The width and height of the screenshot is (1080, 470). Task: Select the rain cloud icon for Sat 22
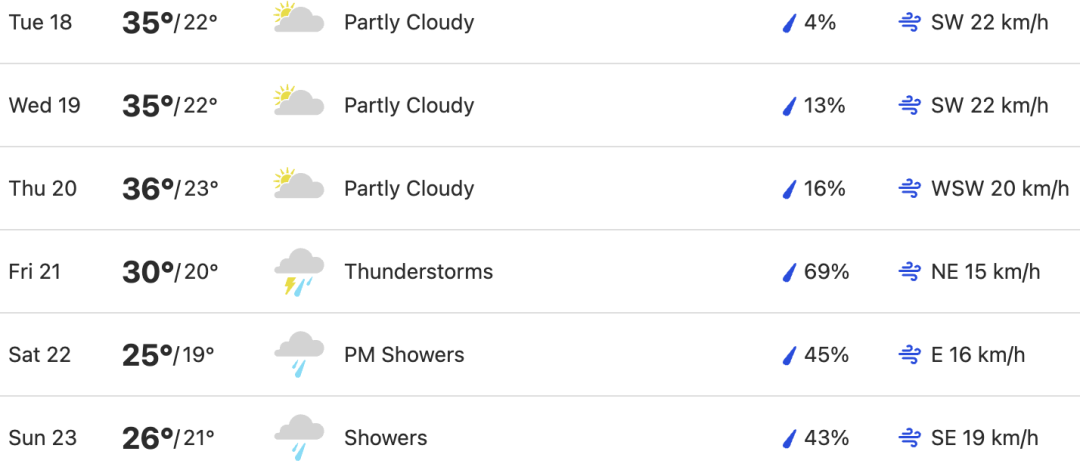[299, 355]
